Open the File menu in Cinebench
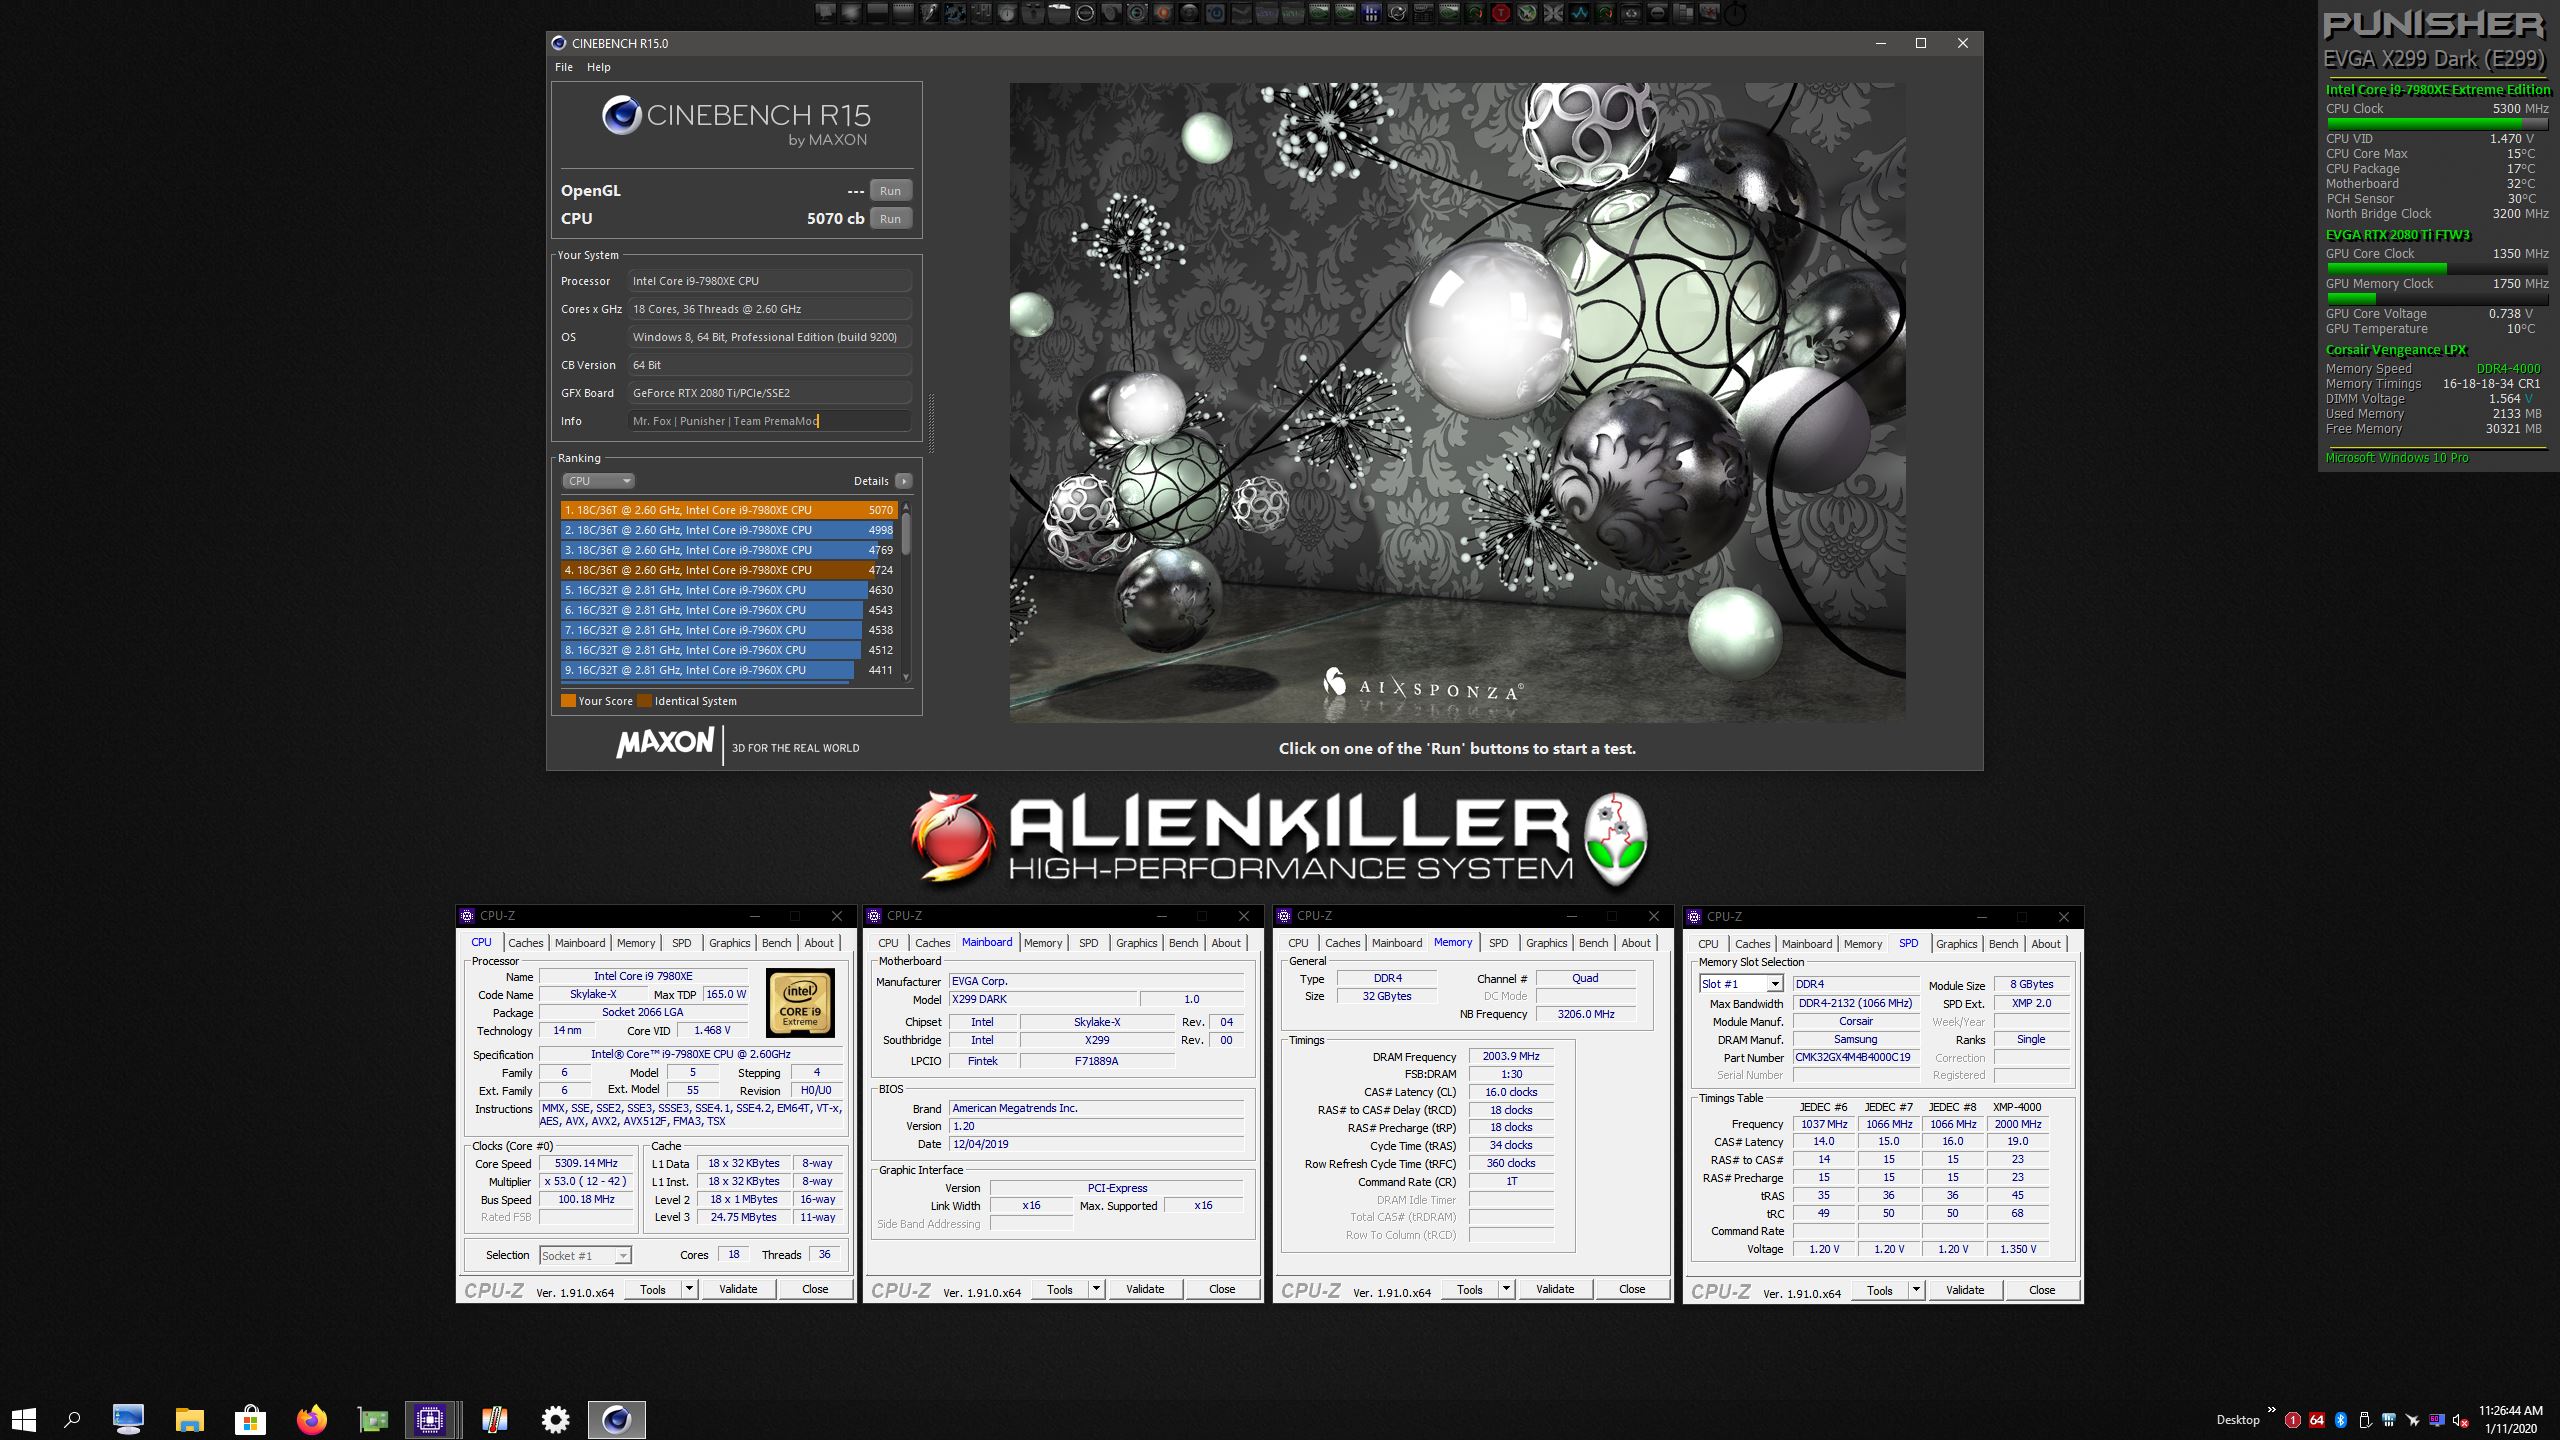 coord(564,67)
